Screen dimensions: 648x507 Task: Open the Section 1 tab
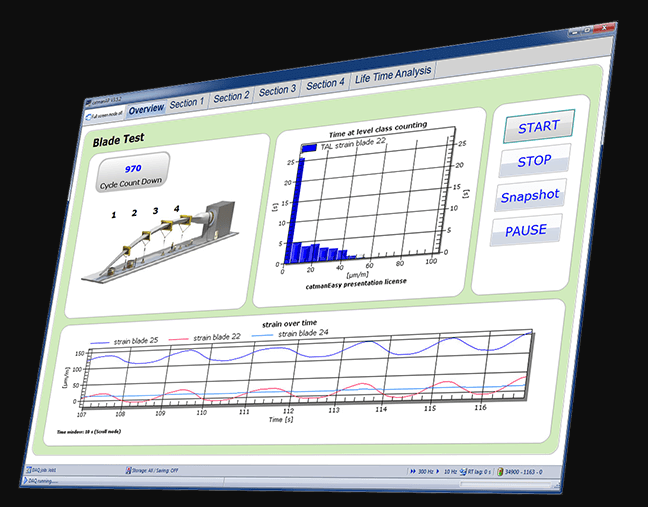point(187,102)
